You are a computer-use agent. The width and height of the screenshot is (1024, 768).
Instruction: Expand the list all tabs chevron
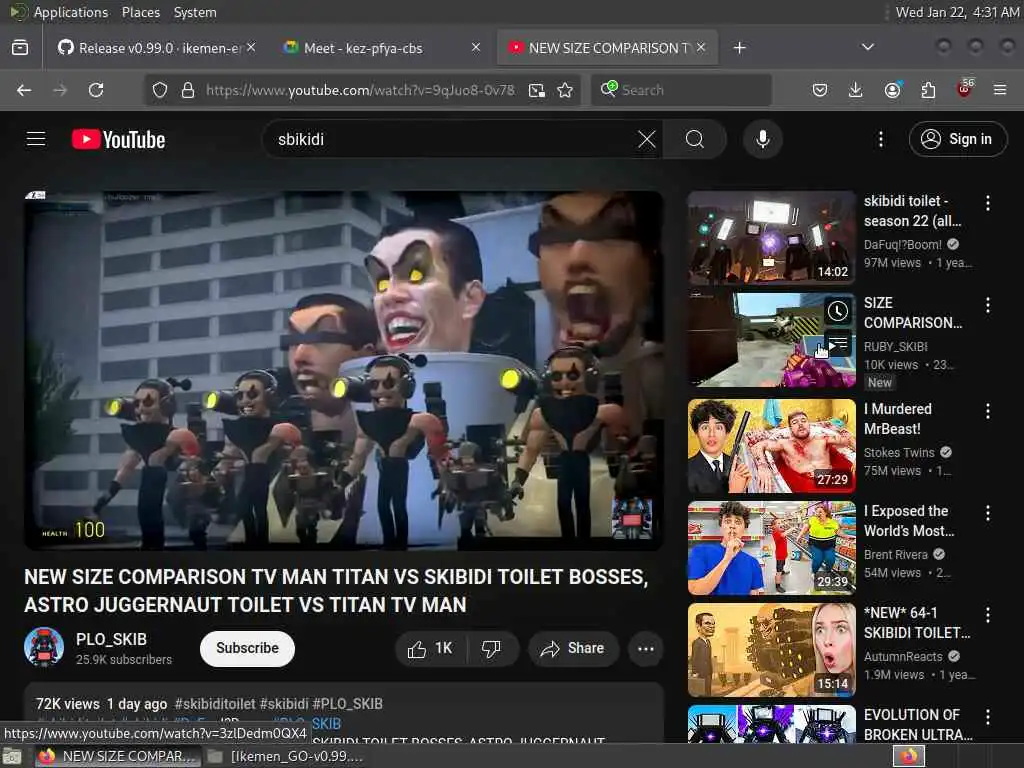(x=867, y=48)
